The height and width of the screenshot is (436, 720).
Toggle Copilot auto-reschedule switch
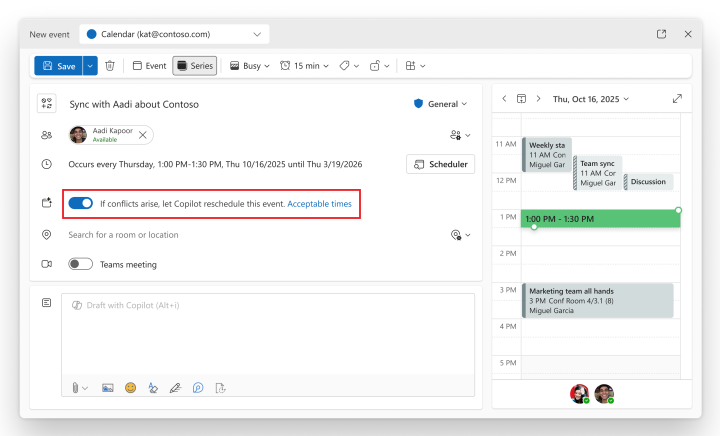point(81,203)
